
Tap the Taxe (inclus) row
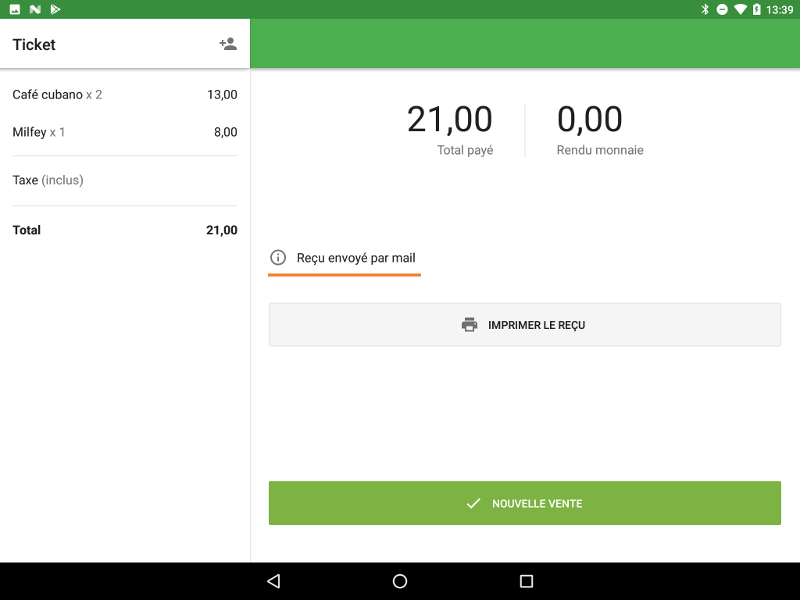pyautogui.click(x=125, y=180)
